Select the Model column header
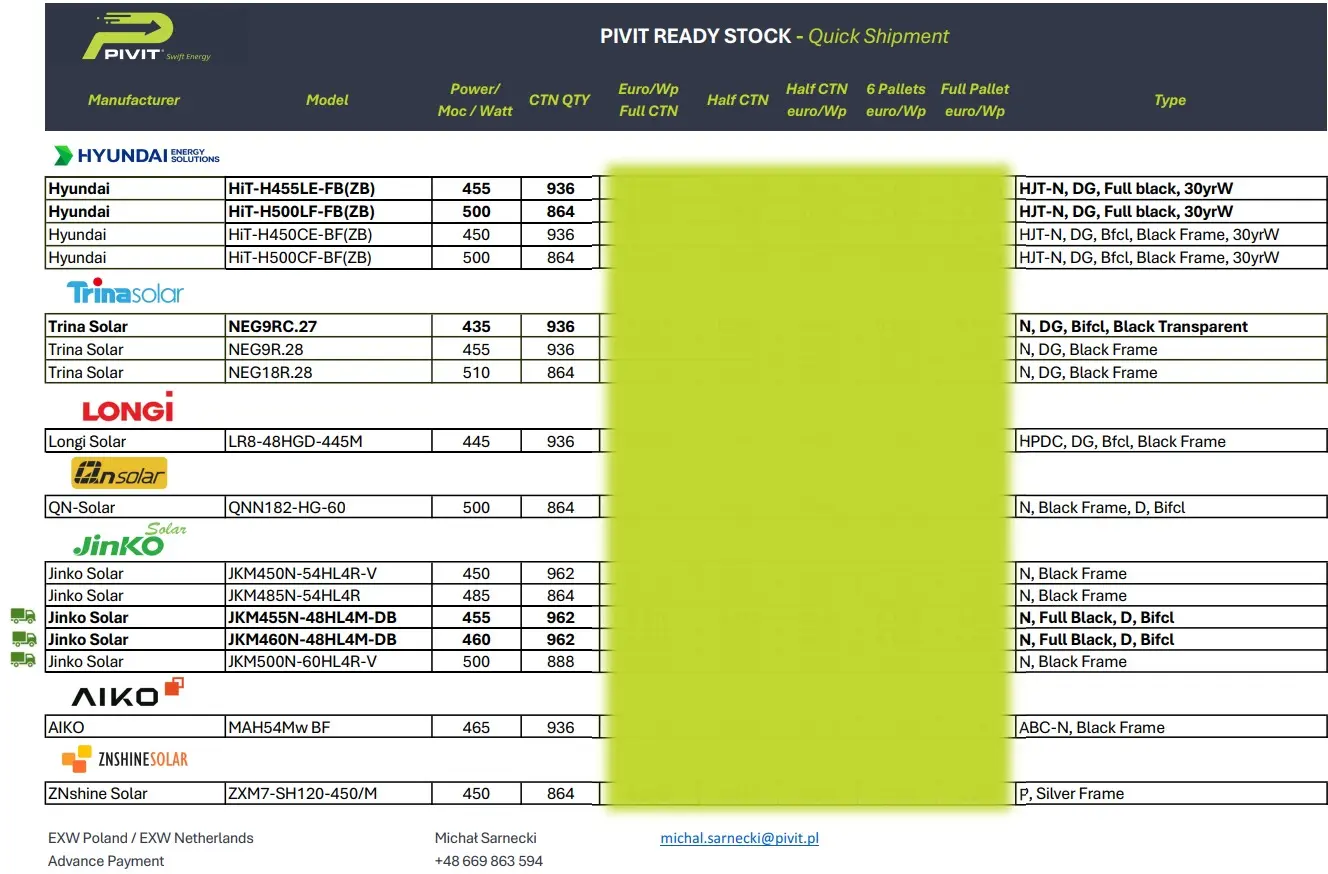This screenshot has height=874, width=1328. coord(327,100)
